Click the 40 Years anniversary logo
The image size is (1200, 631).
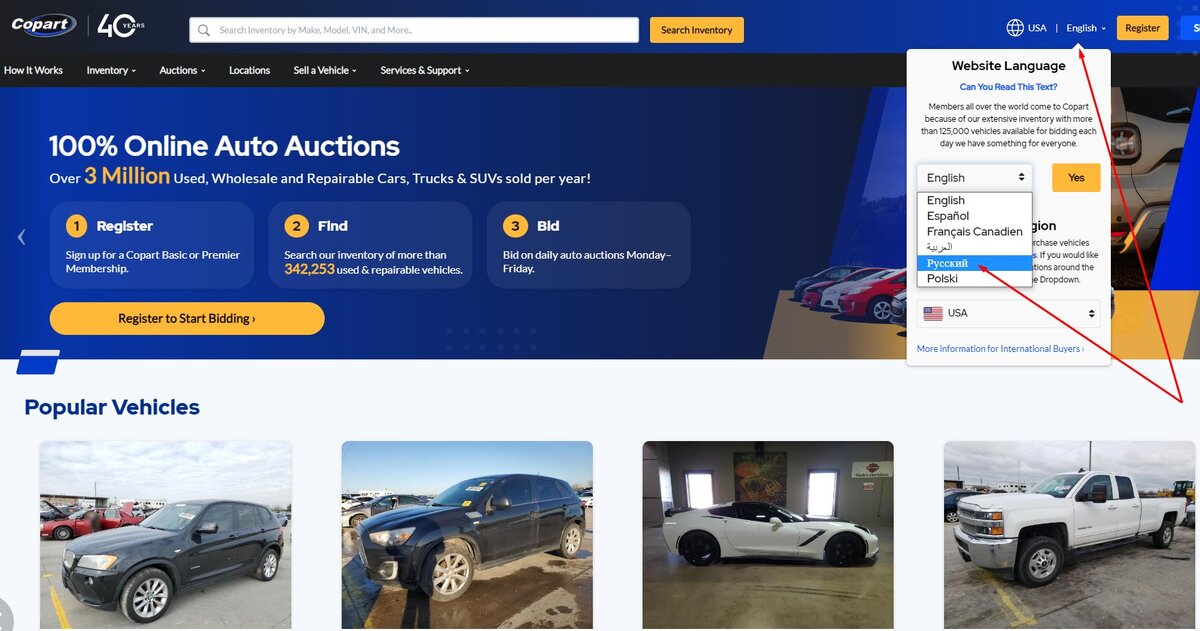click(120, 26)
